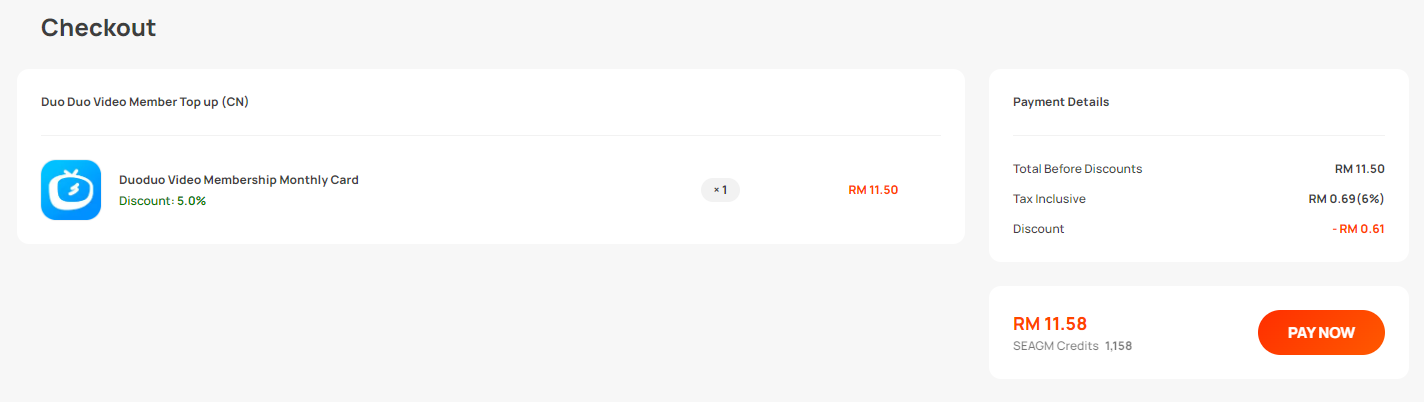Viewport: 1424px width, 402px height.
Task: Click the Total Before Discounts label
Action: pyautogui.click(x=1077, y=169)
